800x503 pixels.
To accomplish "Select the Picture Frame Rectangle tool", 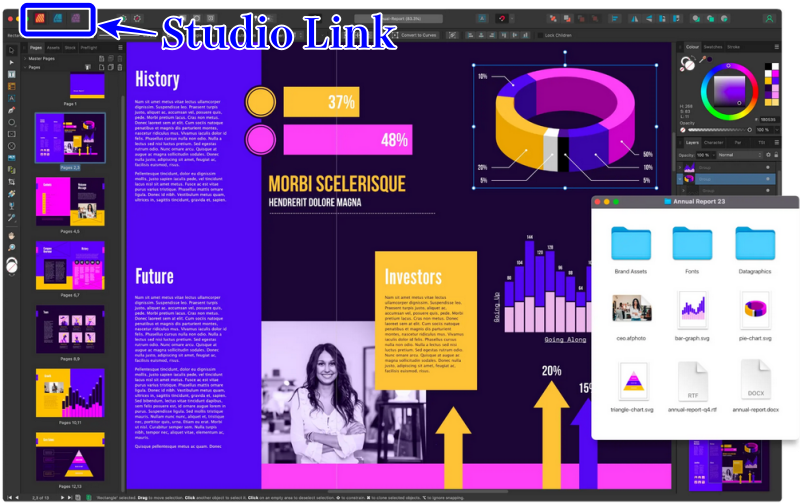I will (11, 134).
